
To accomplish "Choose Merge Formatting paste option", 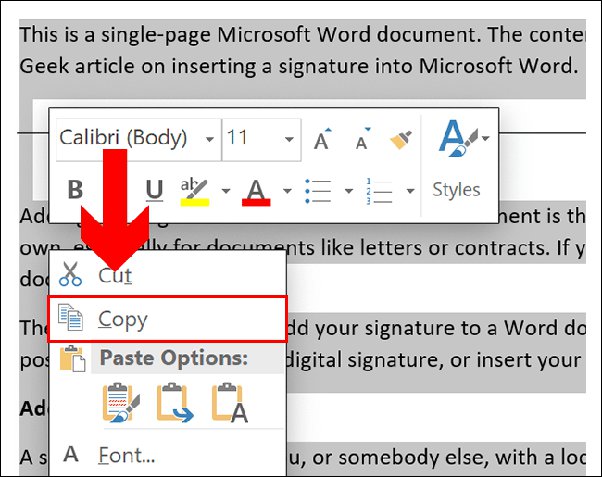I will point(173,402).
